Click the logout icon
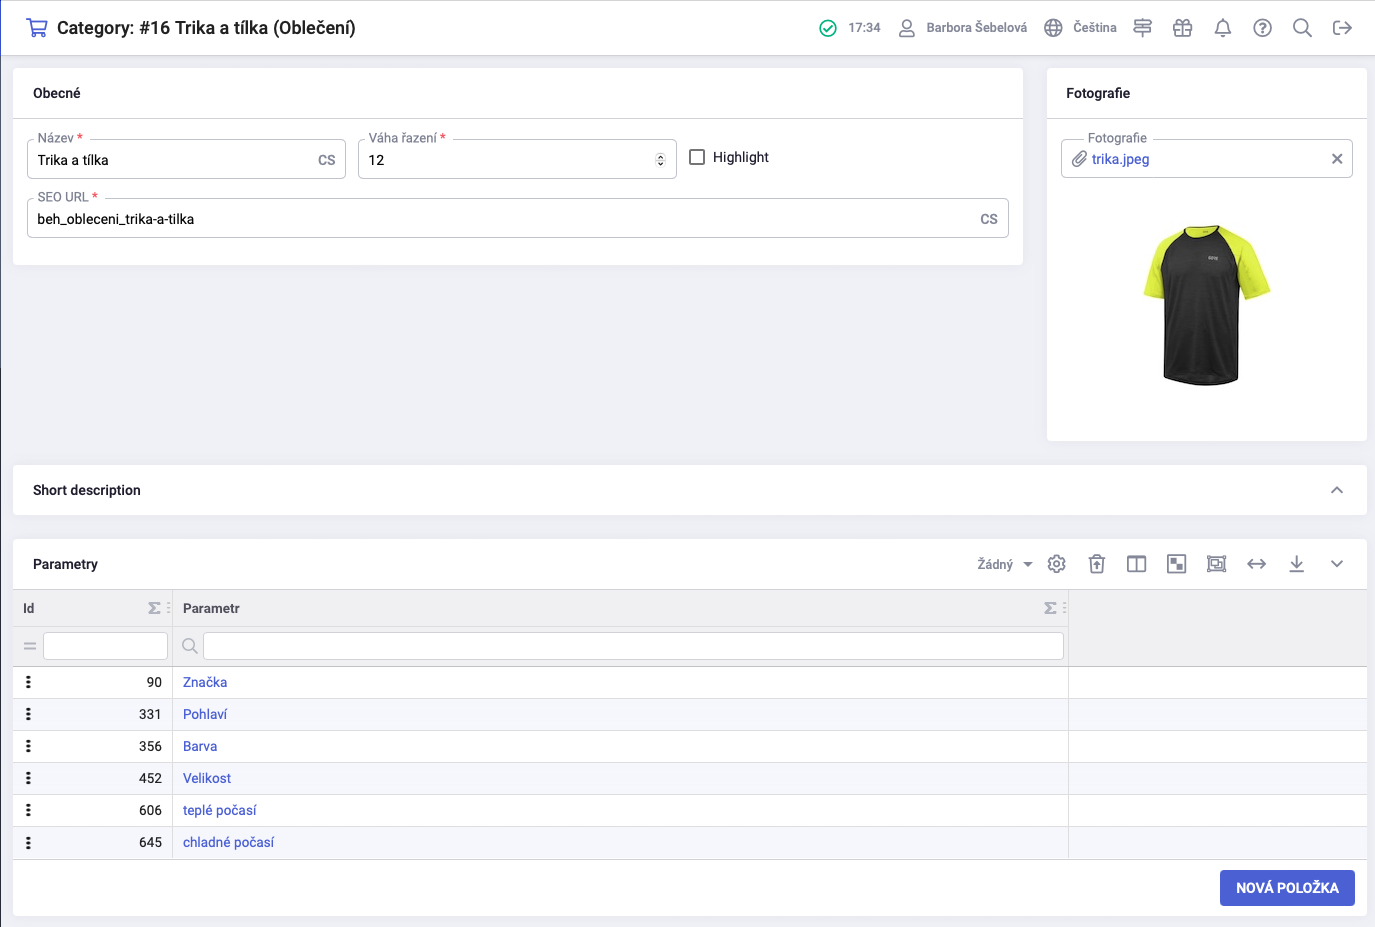The image size is (1375, 927). [1342, 28]
